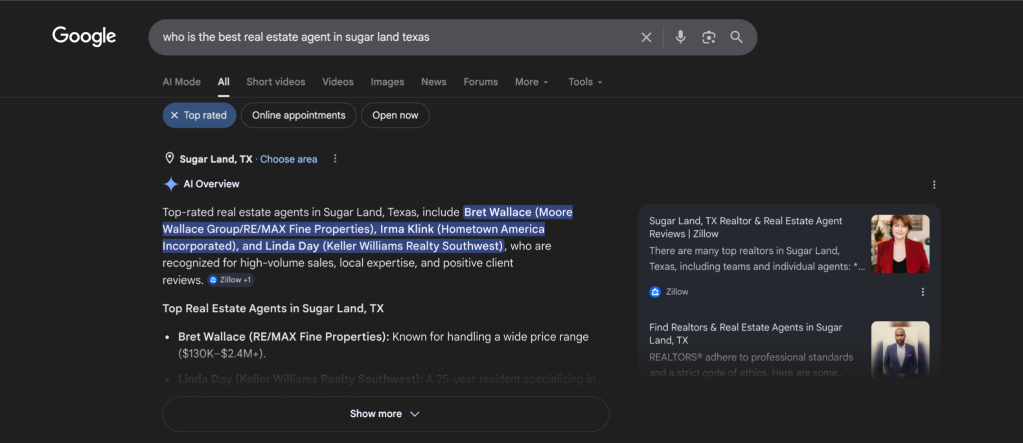Remove the Top rated filter chip
1023x443 pixels.
(199, 115)
